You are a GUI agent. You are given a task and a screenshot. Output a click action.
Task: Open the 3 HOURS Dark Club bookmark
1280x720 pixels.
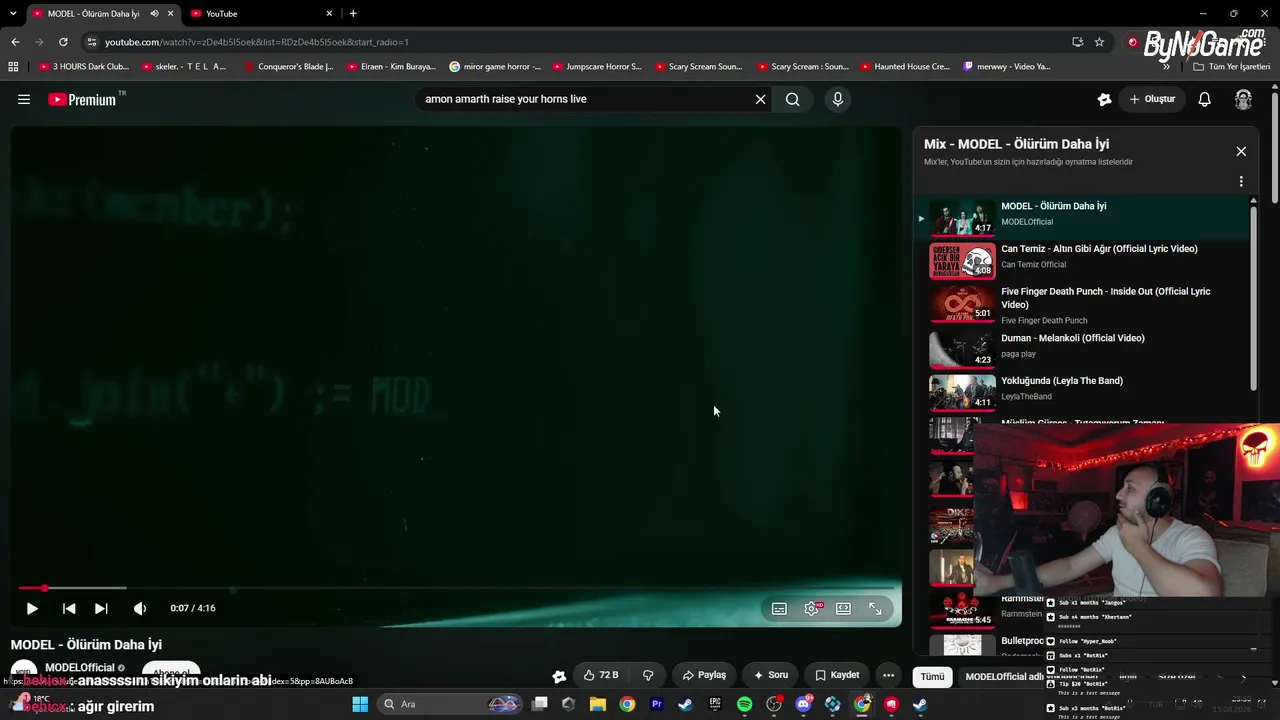click(x=84, y=67)
